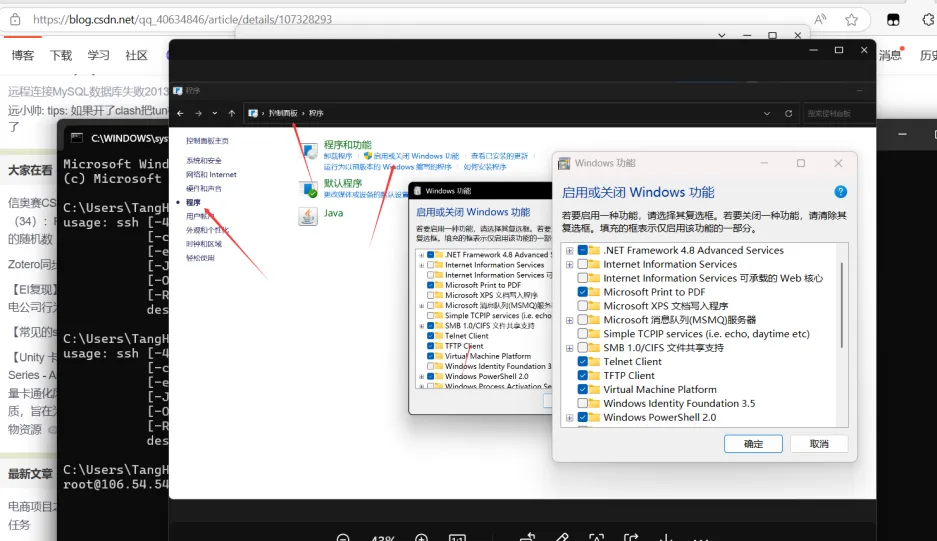
Task: Open recent locations dropdown beside forward arrow
Action: click(215, 113)
